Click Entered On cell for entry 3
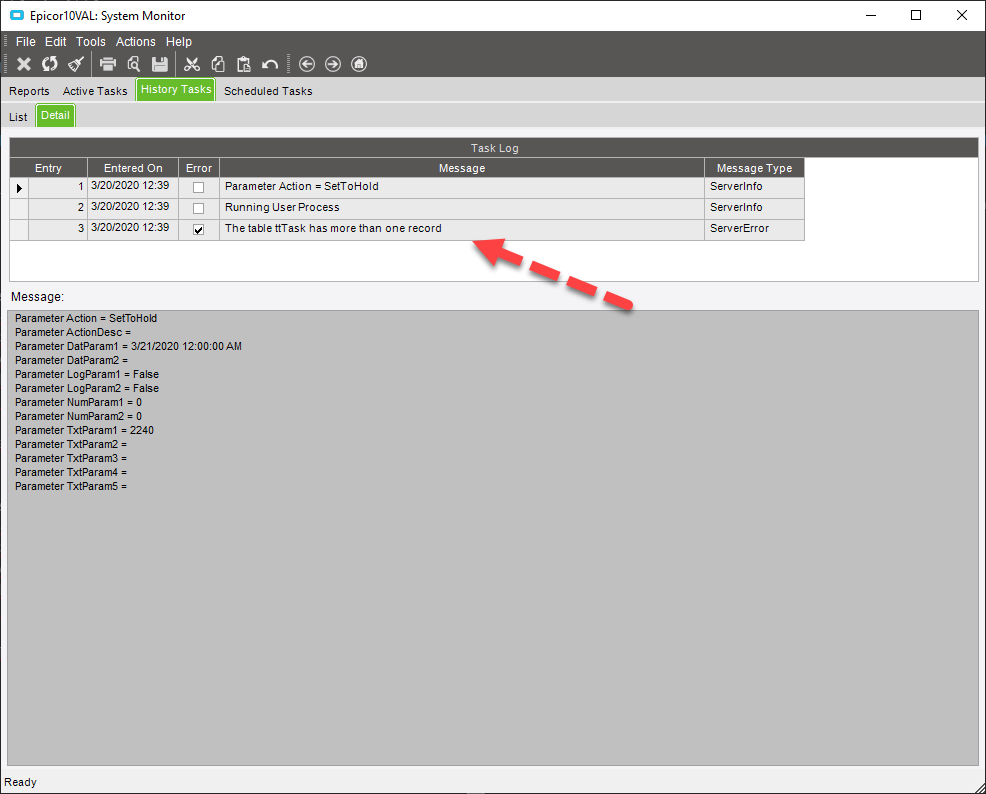The image size is (986, 794). pyautogui.click(x=133, y=228)
